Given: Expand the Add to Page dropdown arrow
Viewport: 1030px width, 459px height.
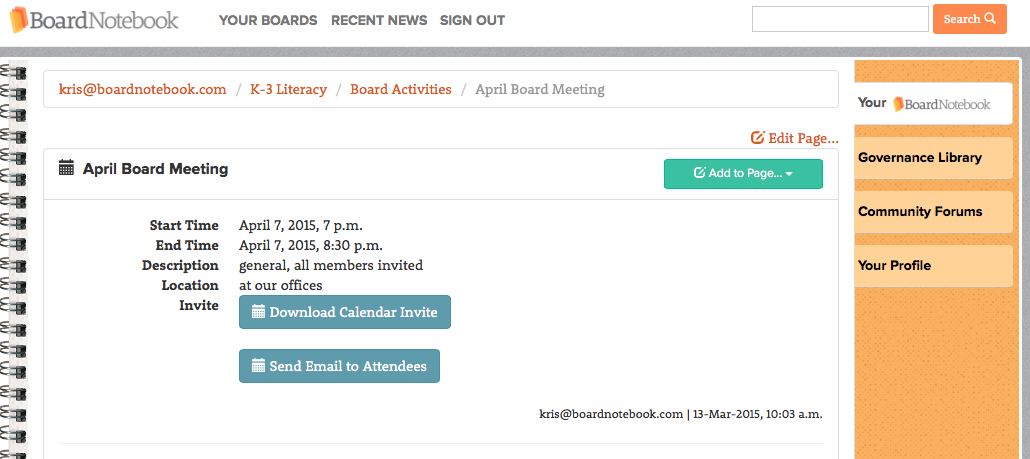Looking at the screenshot, I should [x=789, y=174].
